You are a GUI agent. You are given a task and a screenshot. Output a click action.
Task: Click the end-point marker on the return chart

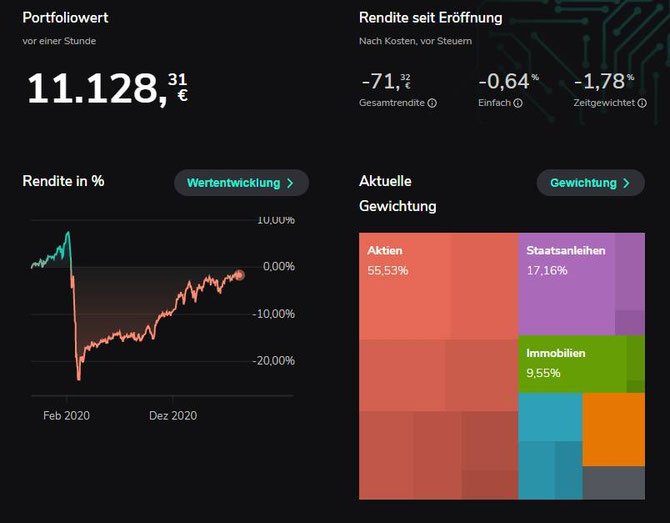(x=239, y=275)
